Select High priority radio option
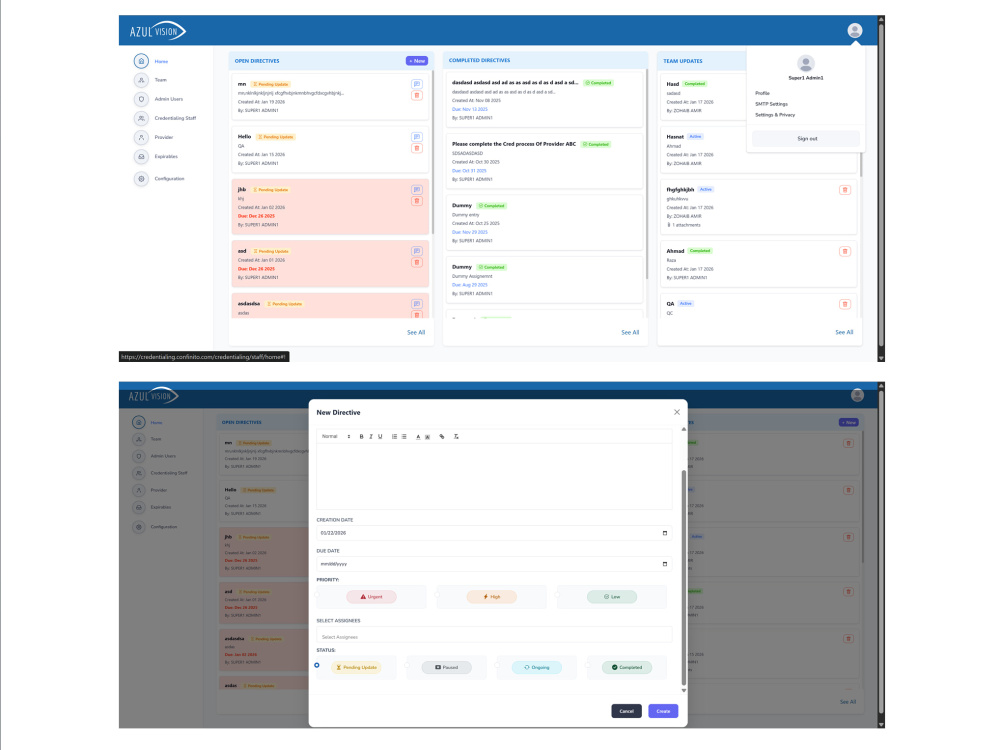The image size is (1000, 750). [438, 595]
